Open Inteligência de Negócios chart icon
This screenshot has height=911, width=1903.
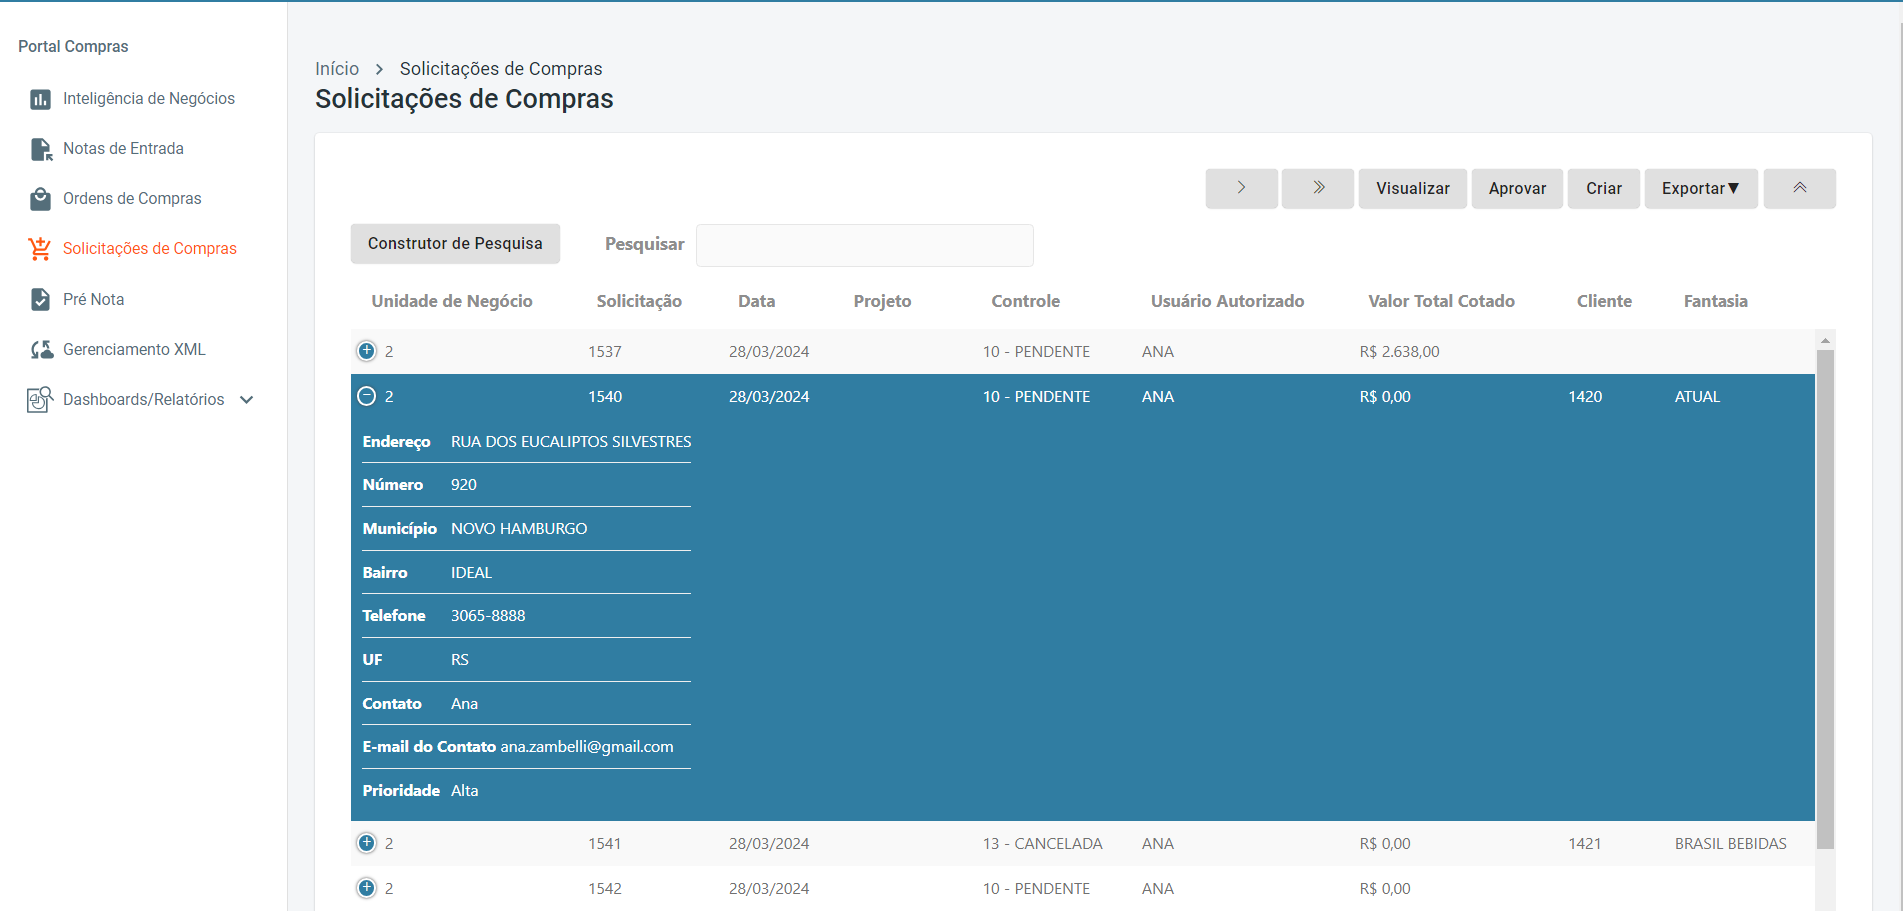pos(40,99)
